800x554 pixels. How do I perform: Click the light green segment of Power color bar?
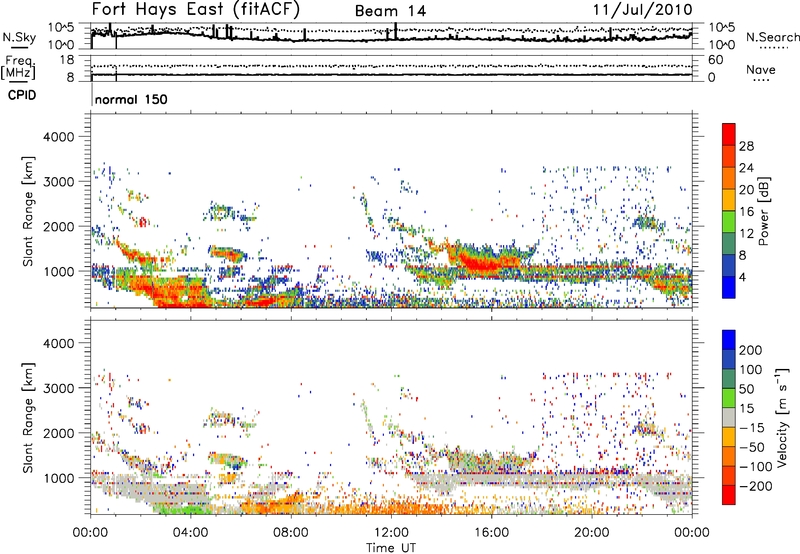[729, 221]
